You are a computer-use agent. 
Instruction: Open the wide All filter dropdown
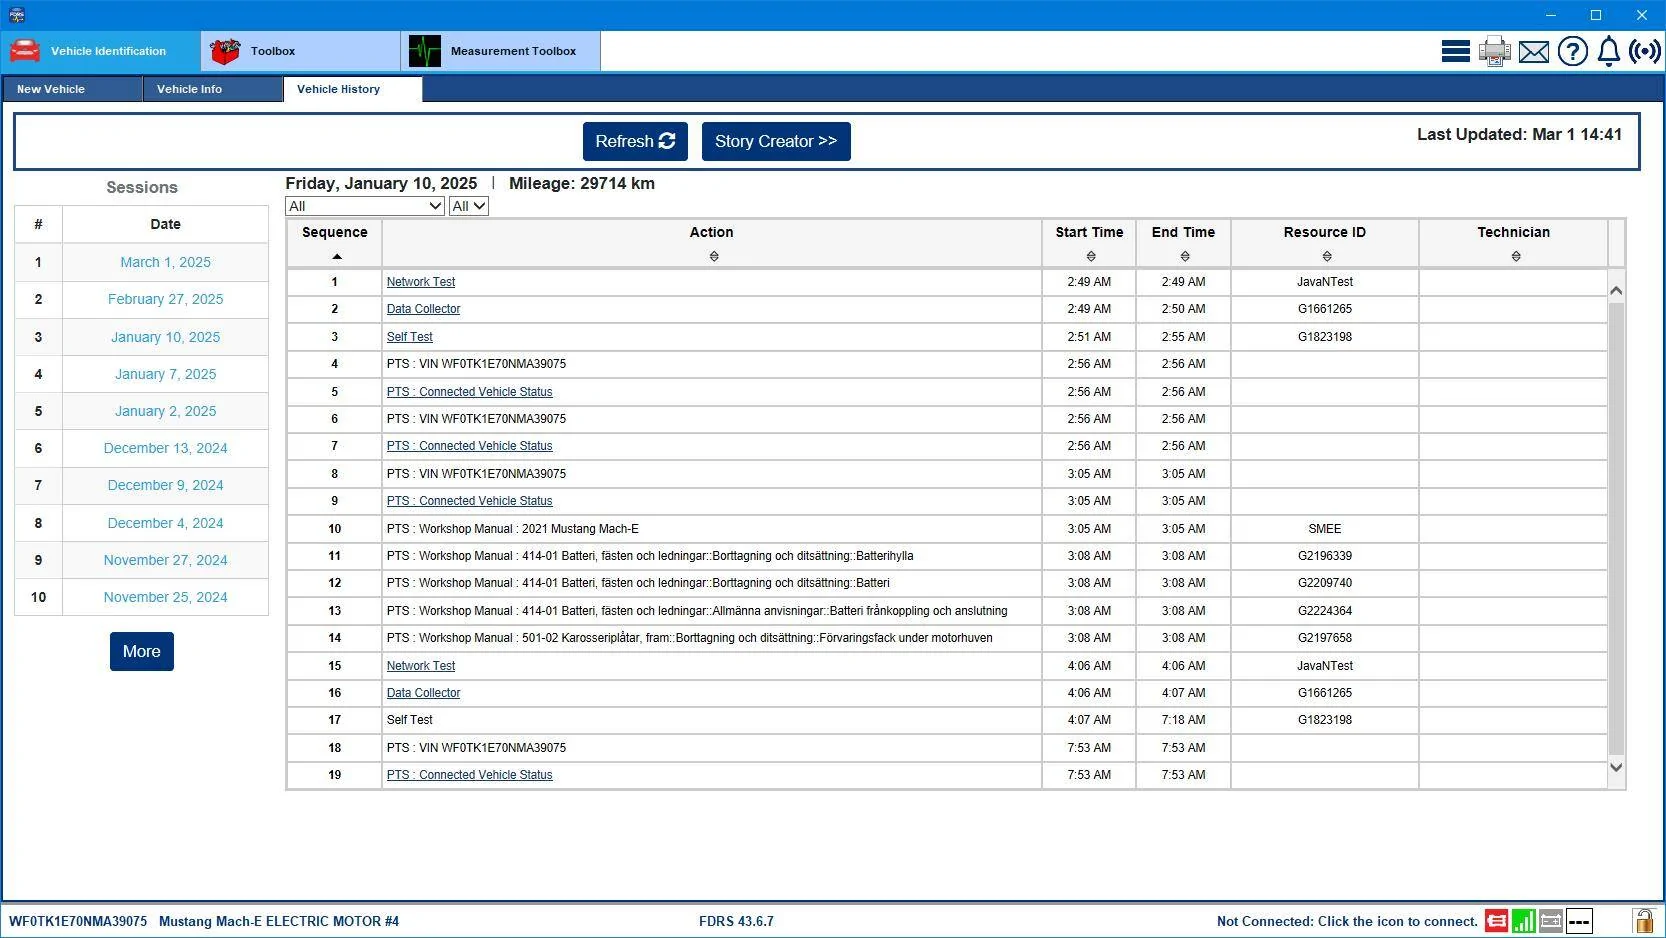[365, 206]
